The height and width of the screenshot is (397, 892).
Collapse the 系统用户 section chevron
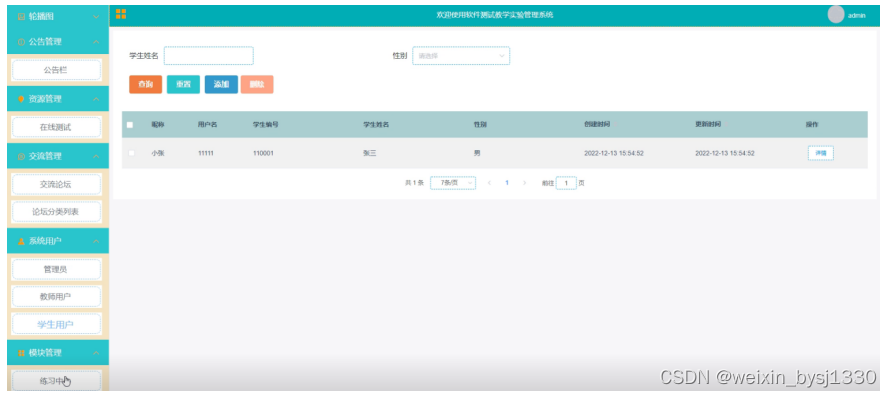(x=96, y=241)
